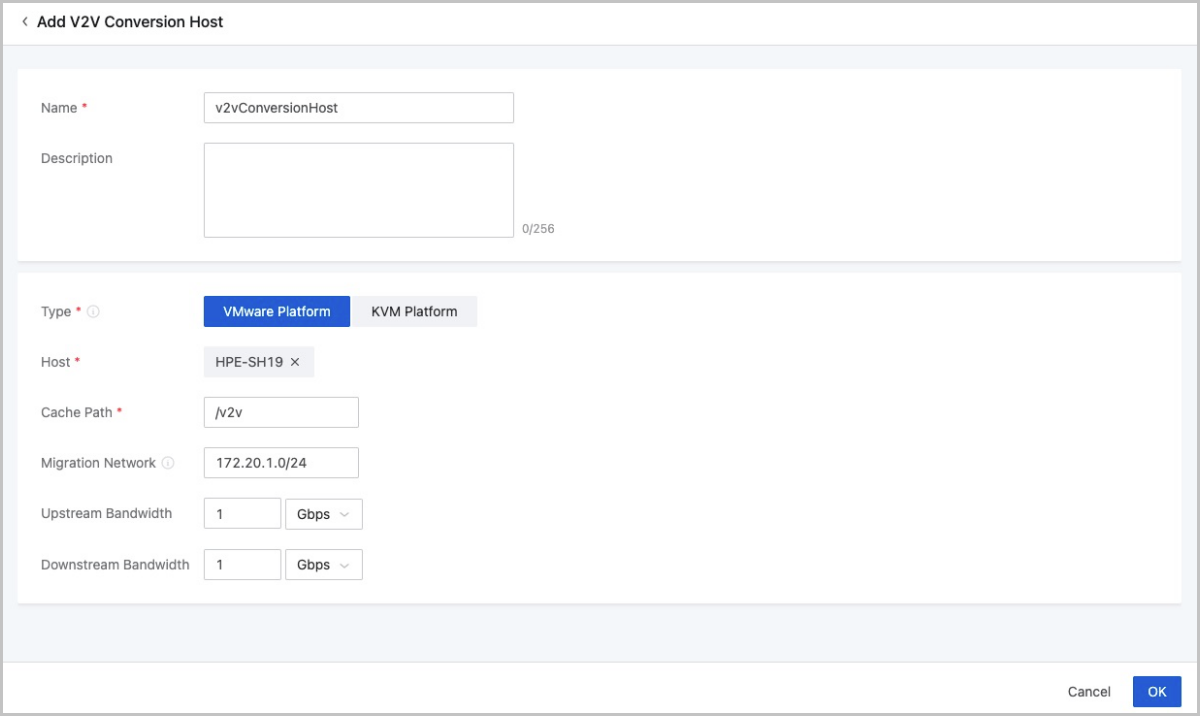Click the Migration Network input field
1200x716 pixels.
pos(280,463)
